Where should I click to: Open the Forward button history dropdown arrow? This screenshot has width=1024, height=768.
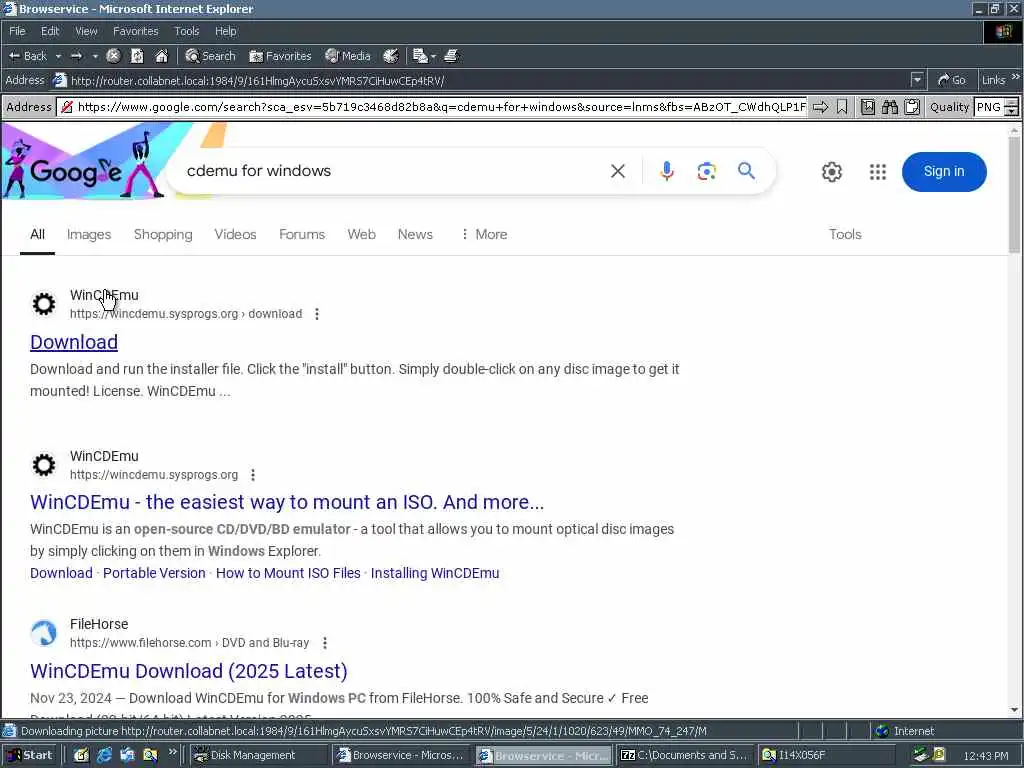(95, 56)
